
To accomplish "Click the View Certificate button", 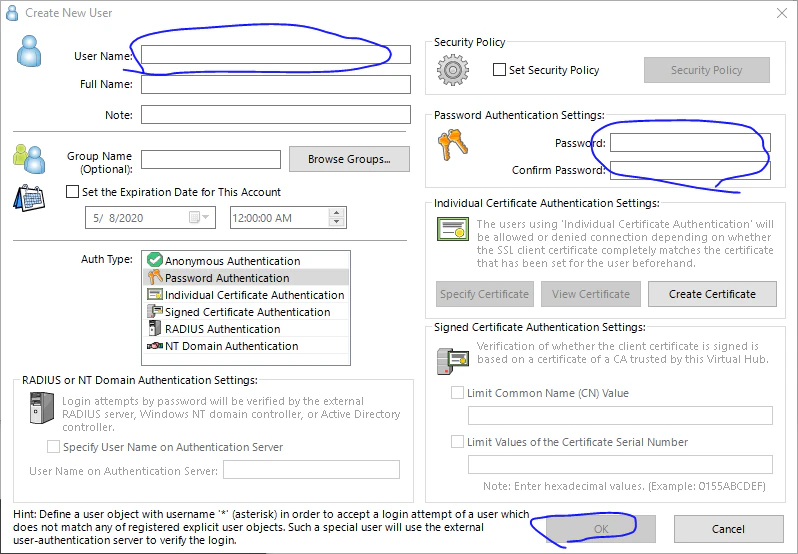I will 590,294.
